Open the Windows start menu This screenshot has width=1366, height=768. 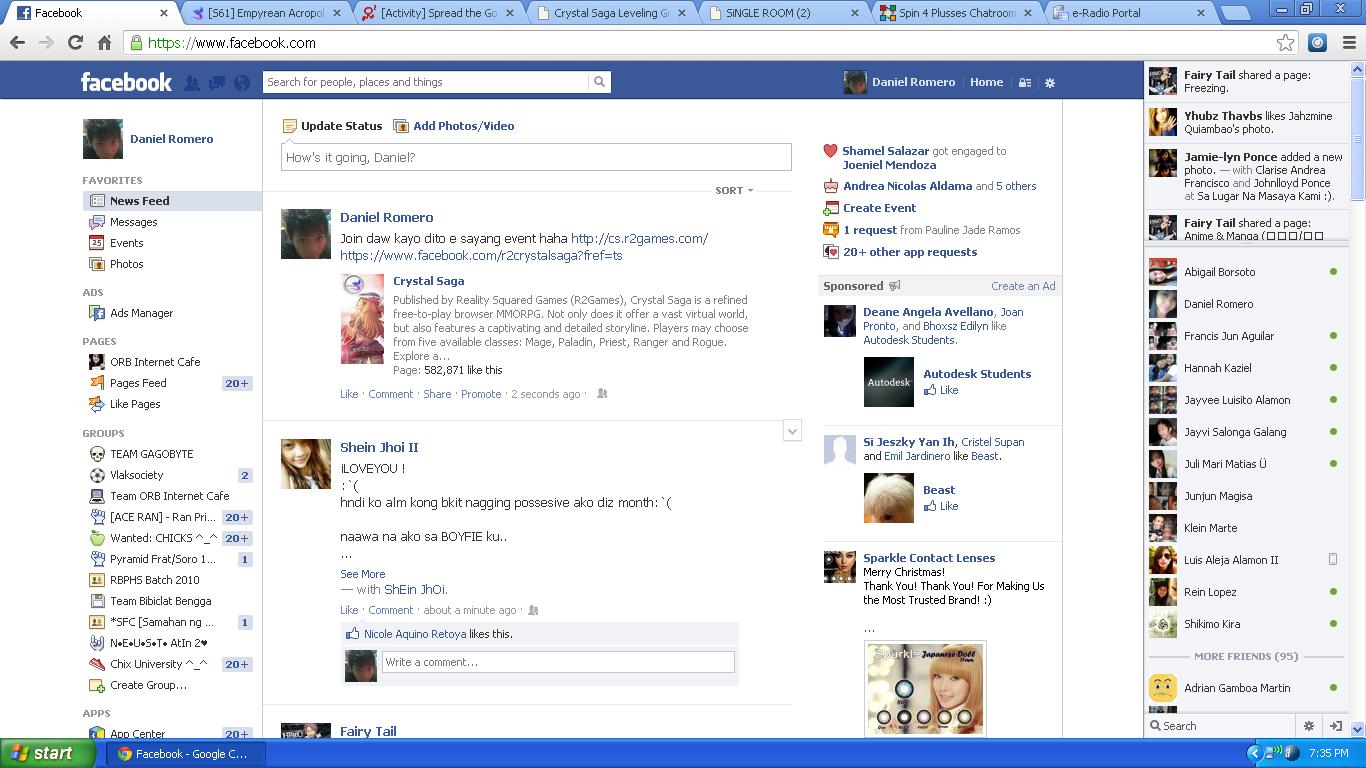click(42, 753)
